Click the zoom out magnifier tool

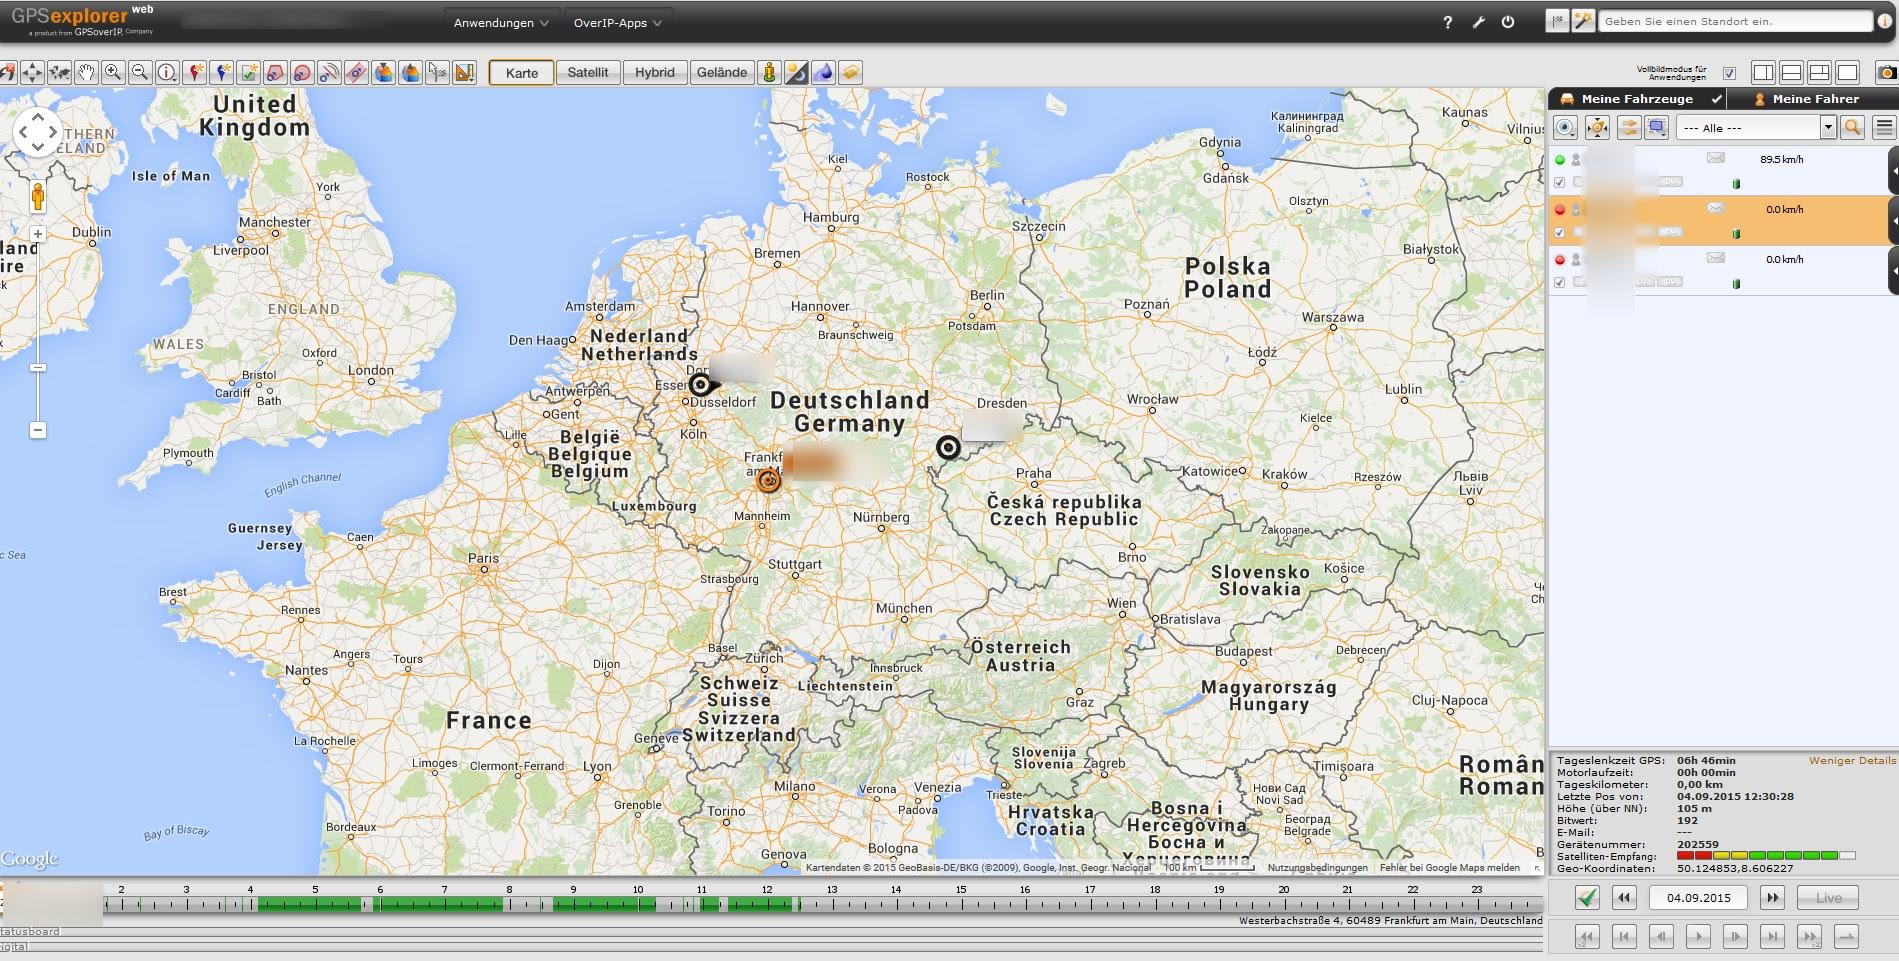(140, 72)
